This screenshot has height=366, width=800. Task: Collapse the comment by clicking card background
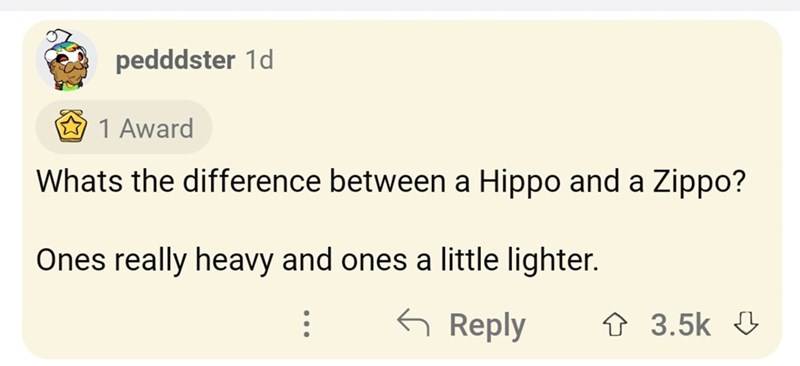(x=510, y=102)
